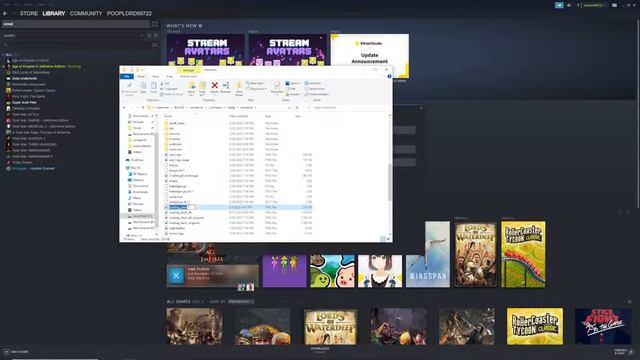Open the POOPLORD69722 profile tab
The height and width of the screenshot is (360, 640).
[x=129, y=13]
